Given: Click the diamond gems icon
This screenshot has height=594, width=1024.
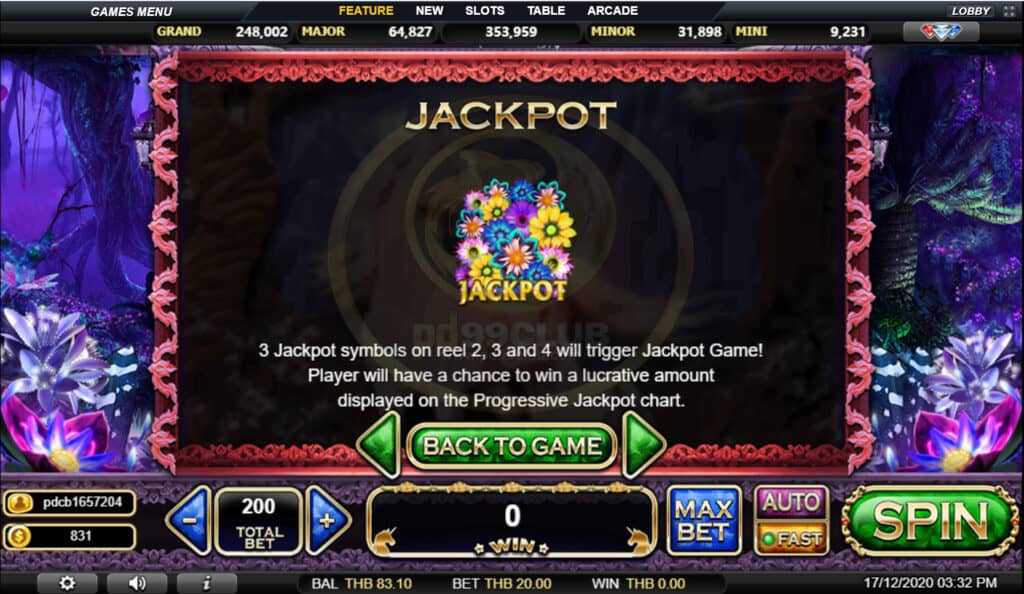Looking at the screenshot, I should (940, 31).
